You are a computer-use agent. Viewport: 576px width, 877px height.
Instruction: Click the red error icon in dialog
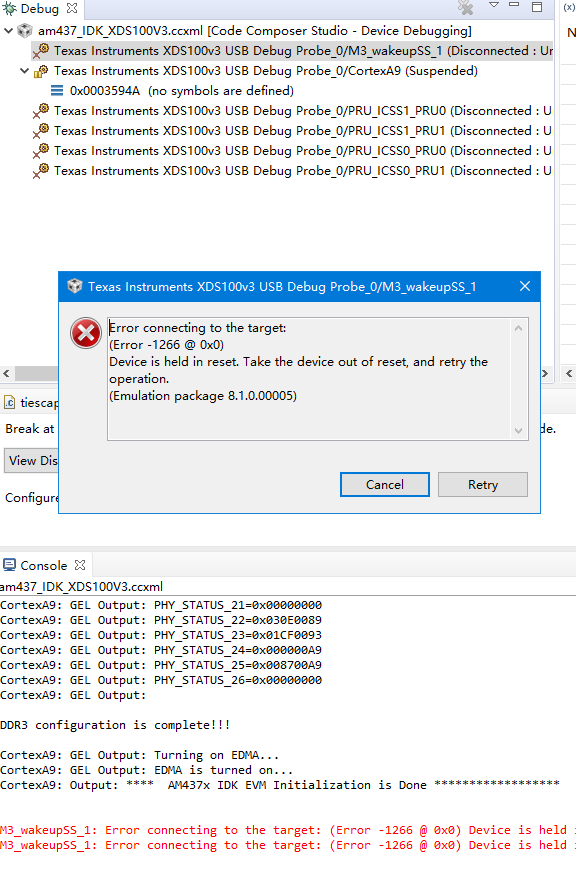pyautogui.click(x=86, y=333)
